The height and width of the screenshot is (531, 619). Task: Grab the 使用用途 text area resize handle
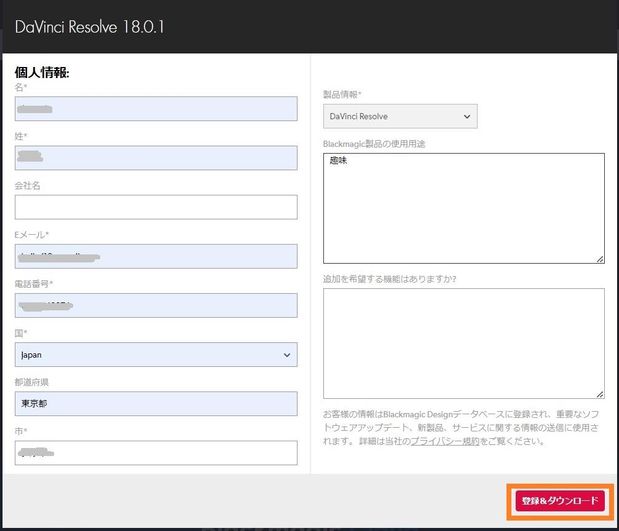600,259
